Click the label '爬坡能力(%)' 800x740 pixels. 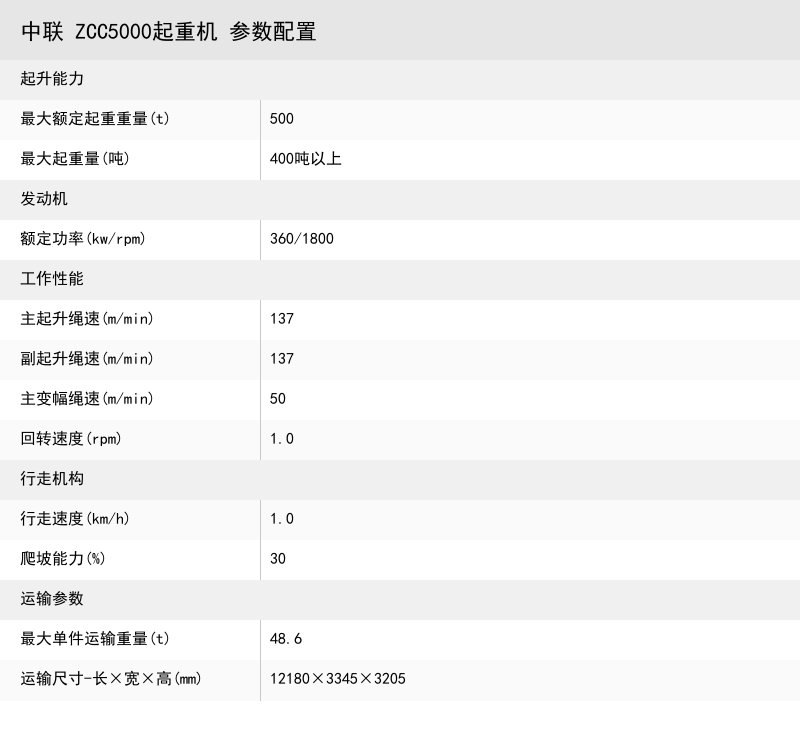[63, 559]
